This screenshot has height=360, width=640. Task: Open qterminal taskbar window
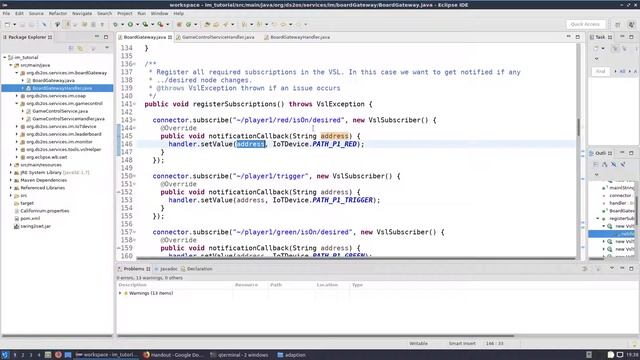[239, 355]
